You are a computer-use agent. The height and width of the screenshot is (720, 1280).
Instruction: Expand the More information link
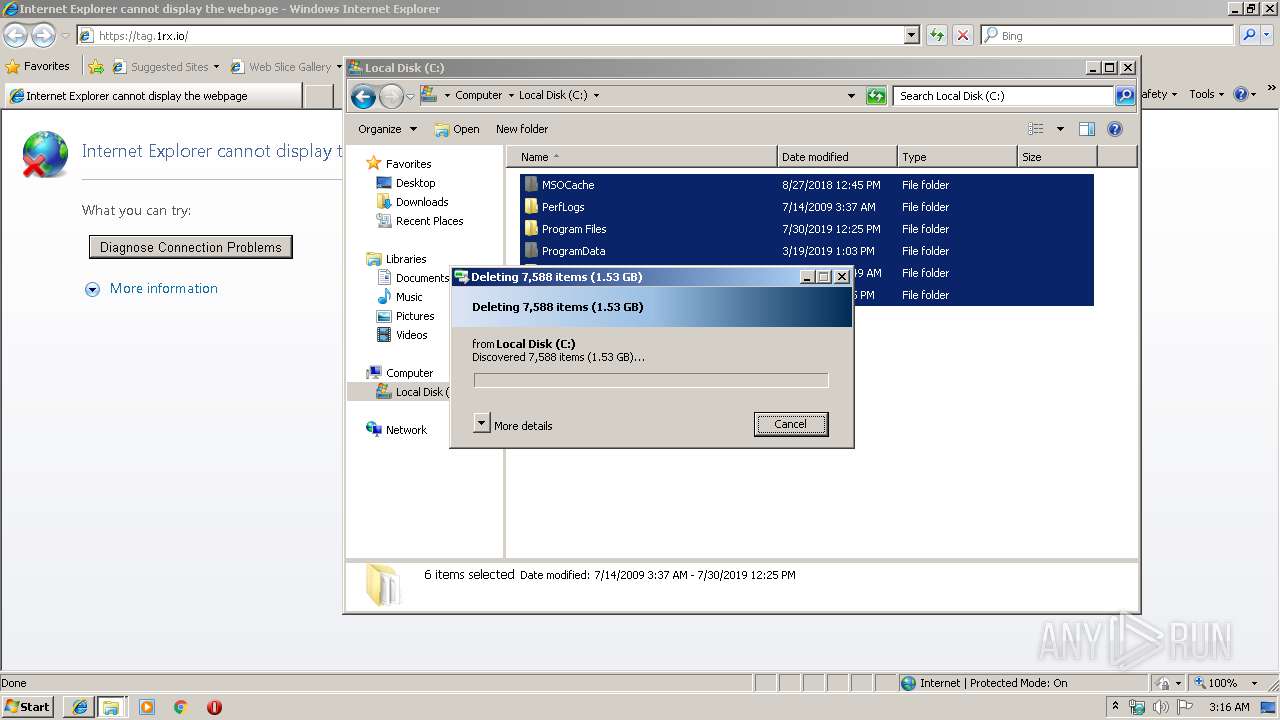(x=152, y=288)
